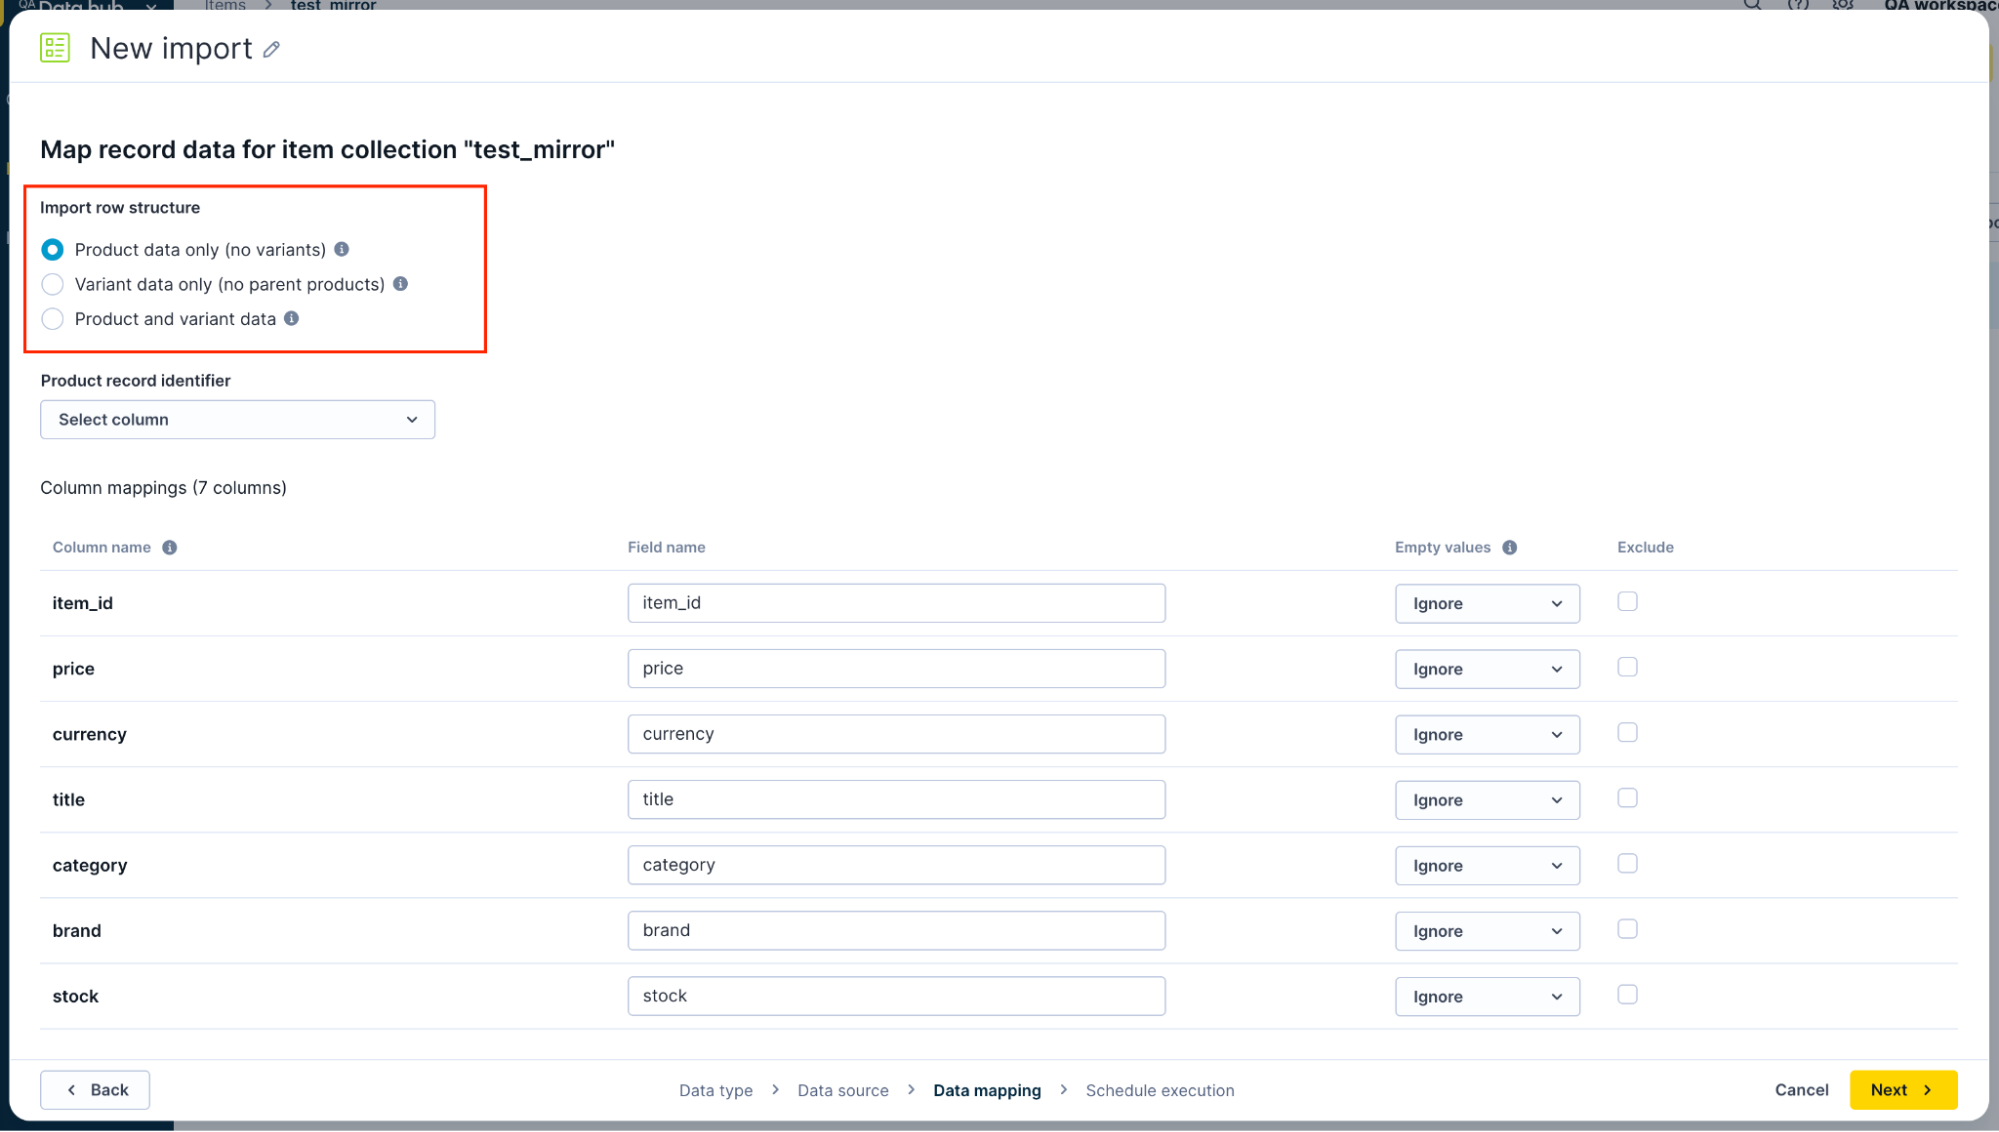Click the settings gear in the top bar

pos(1843,6)
